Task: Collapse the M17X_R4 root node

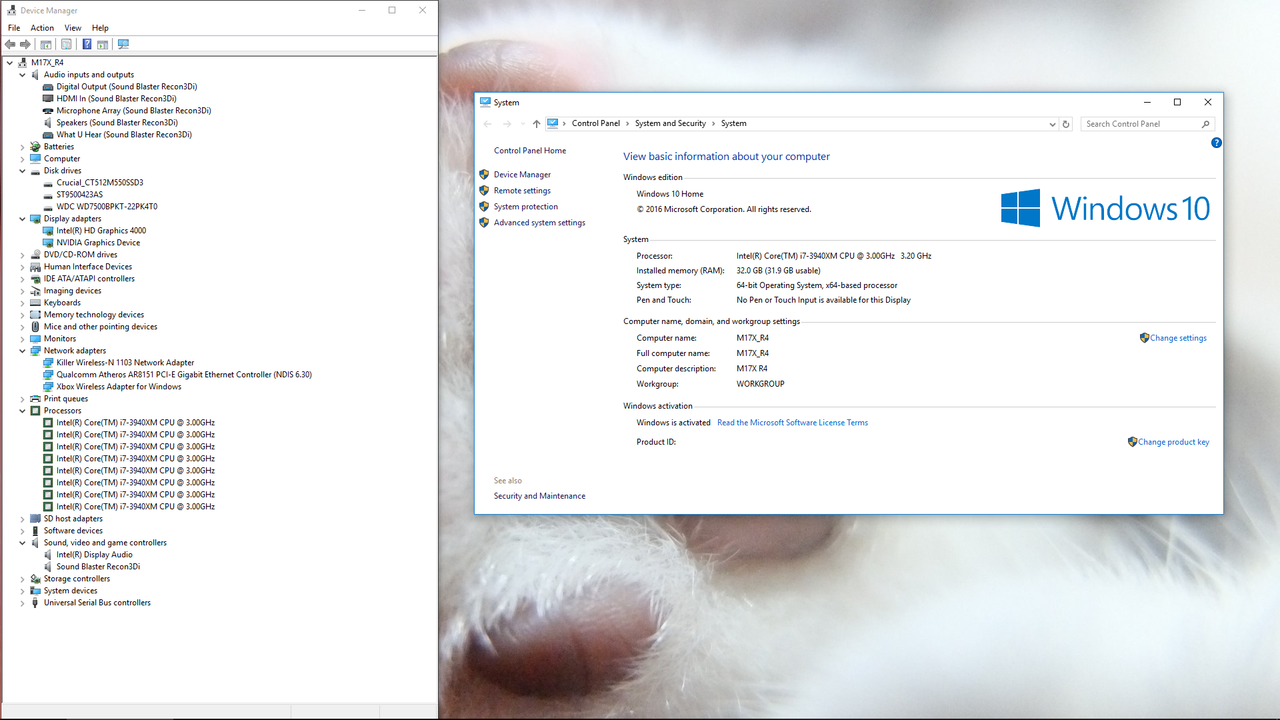Action: [x=10, y=62]
